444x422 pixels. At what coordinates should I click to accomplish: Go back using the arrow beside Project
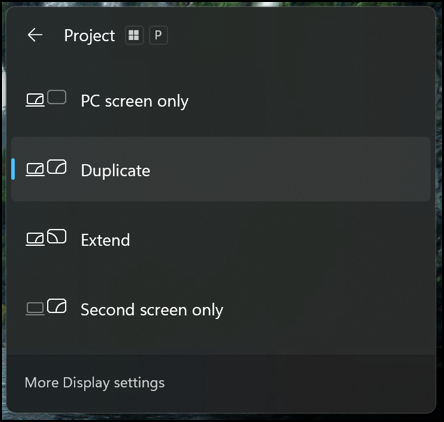[35, 35]
